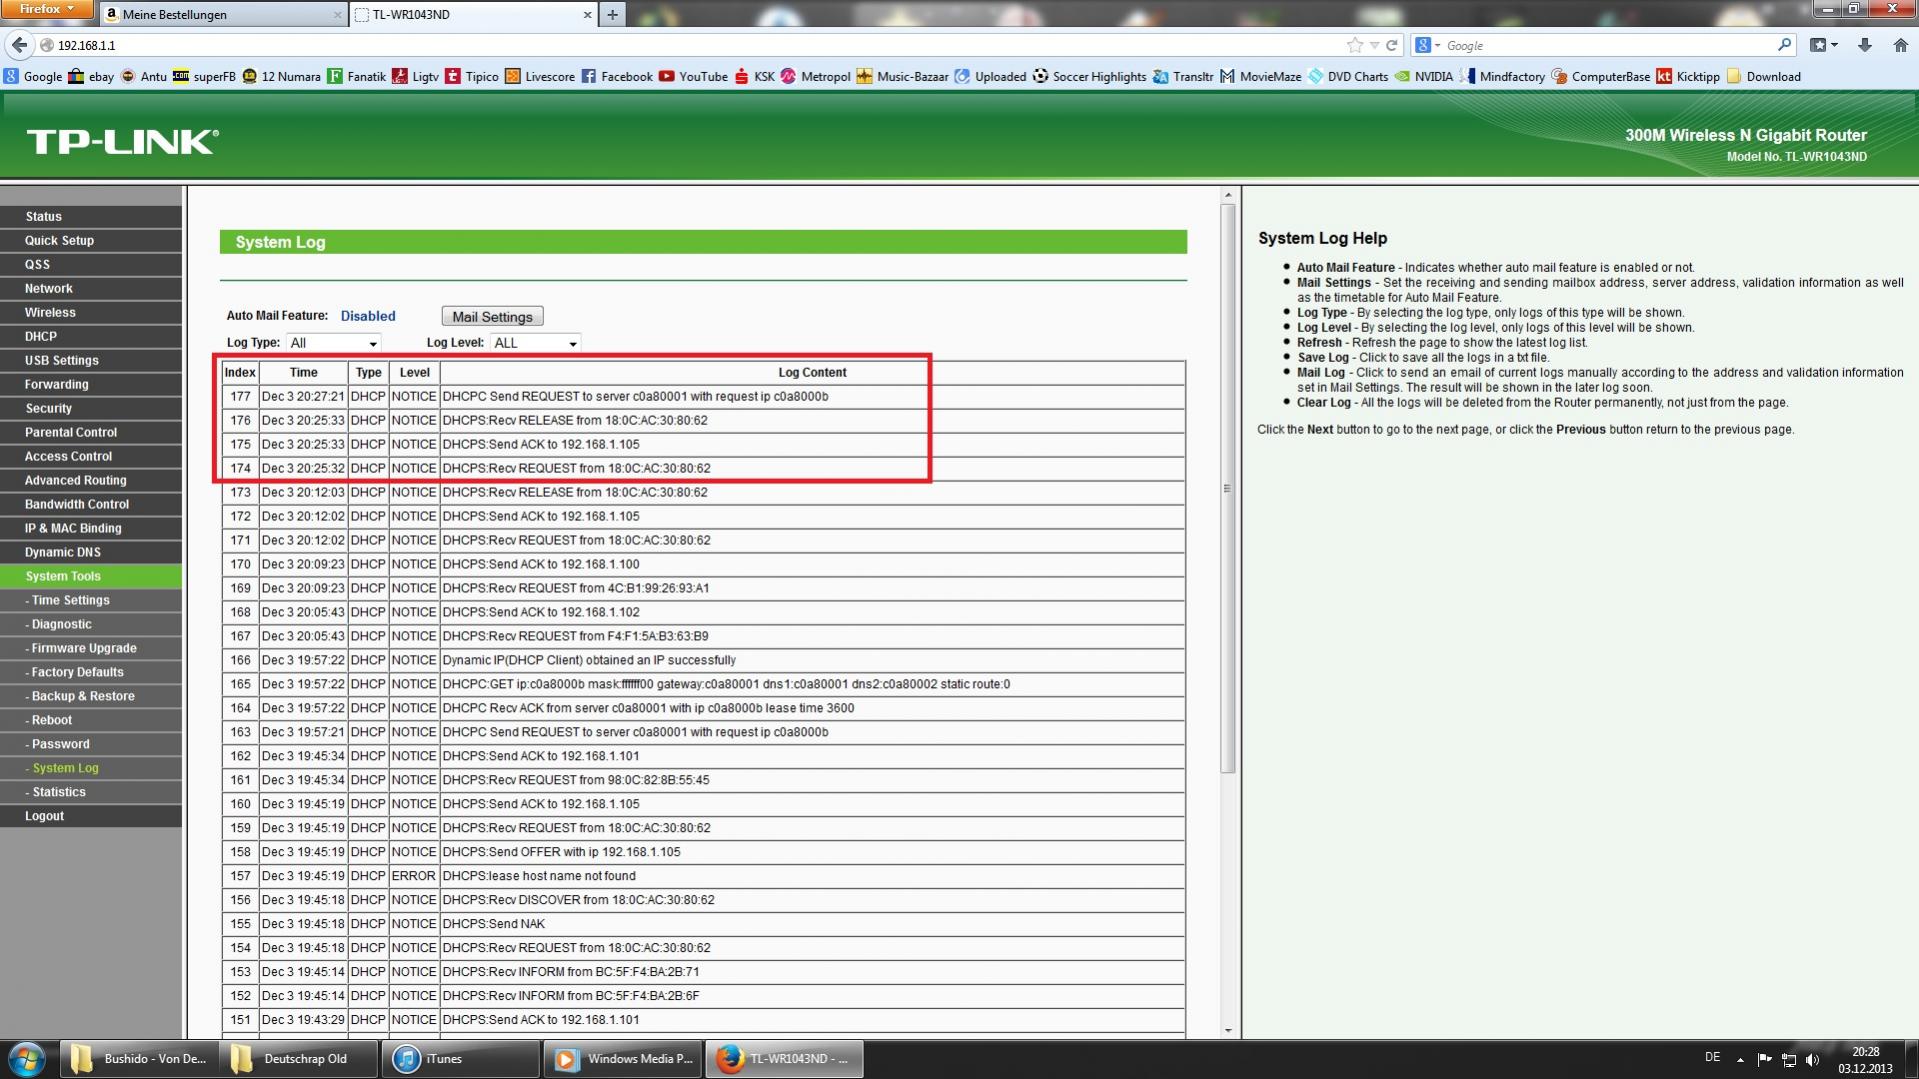Open the Facebook bookmark
Viewport: 1919px width, 1079px height.
(x=616, y=76)
